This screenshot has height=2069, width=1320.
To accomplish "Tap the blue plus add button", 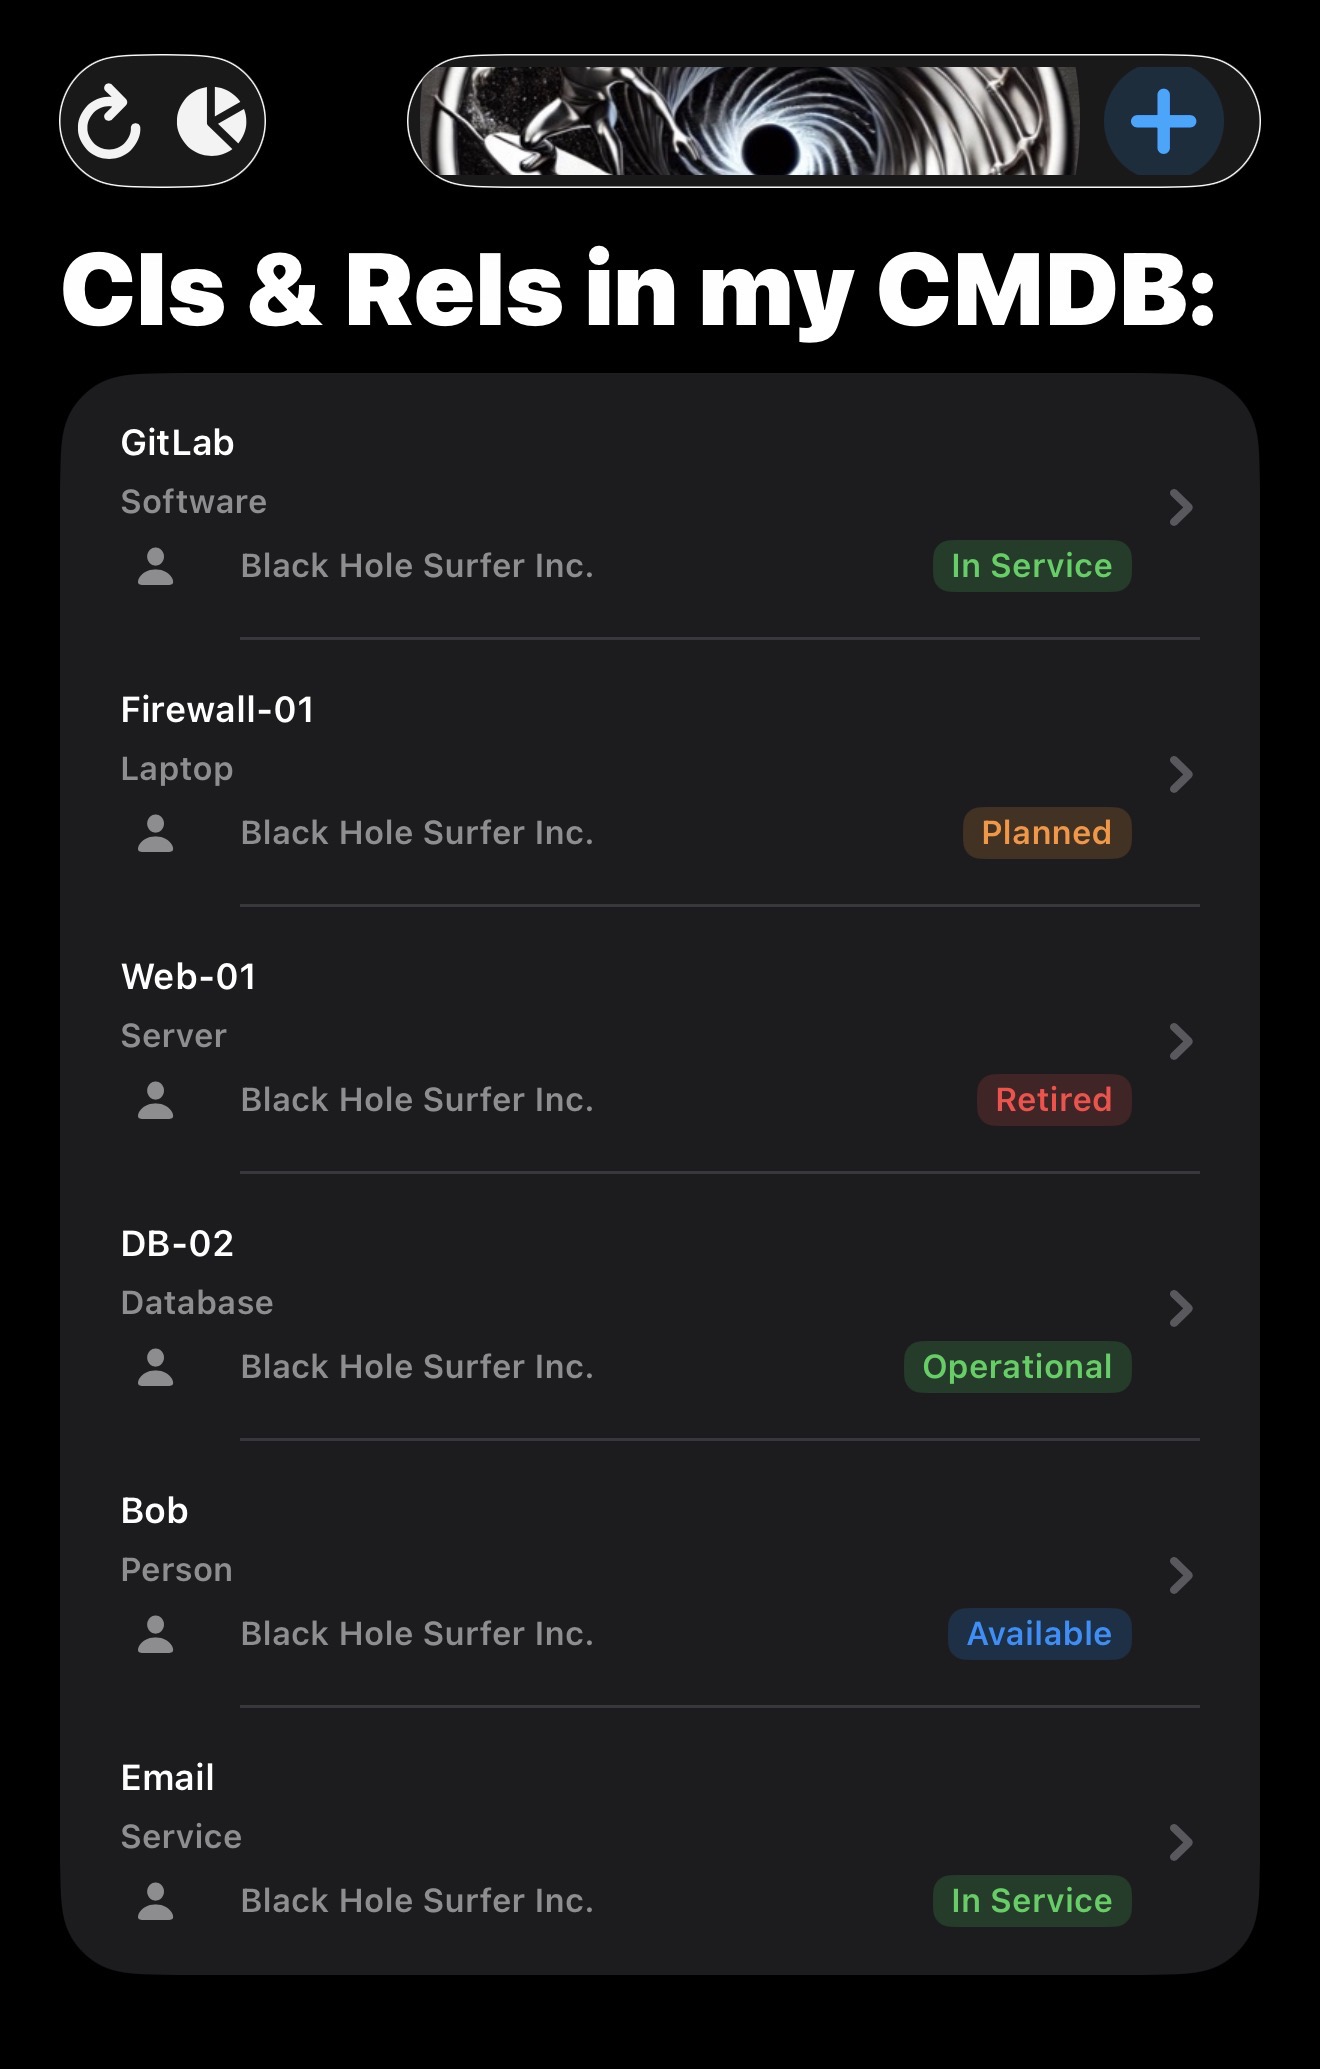I will (1163, 122).
